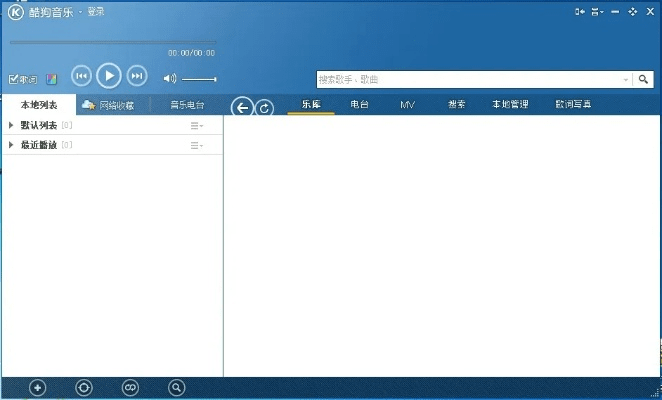Open the colorful skin picker icon
This screenshot has height=400, width=662.
point(51,79)
